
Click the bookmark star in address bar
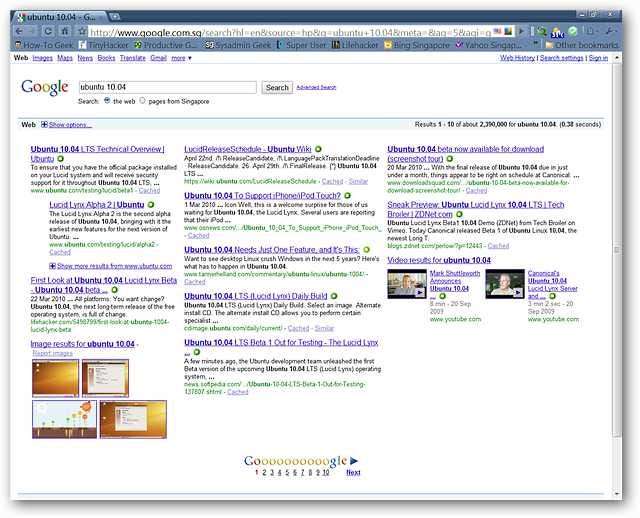click(x=79, y=31)
